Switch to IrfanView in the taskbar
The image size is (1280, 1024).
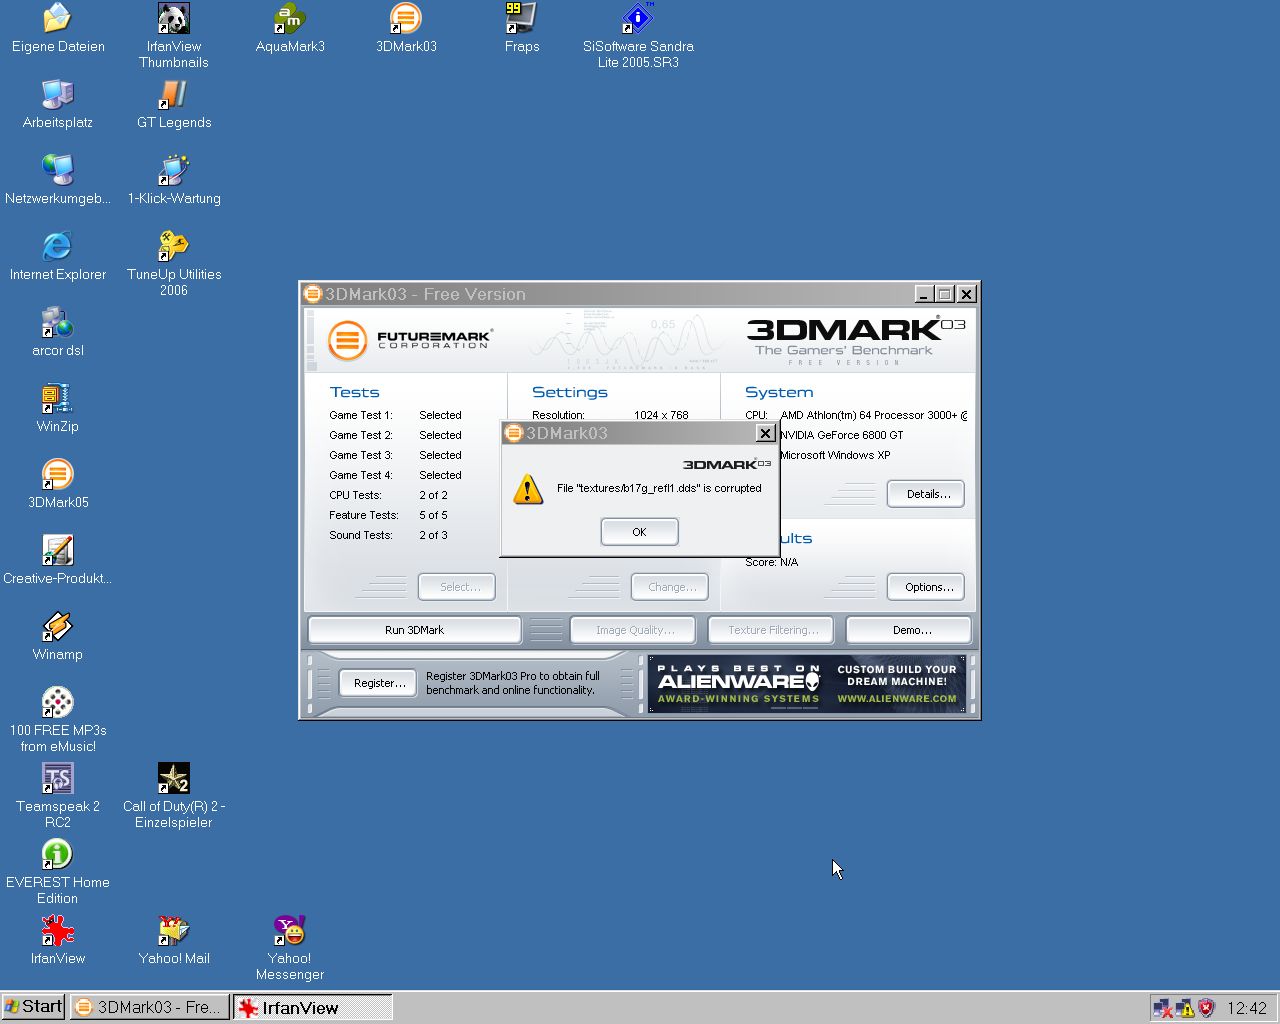click(x=313, y=1007)
